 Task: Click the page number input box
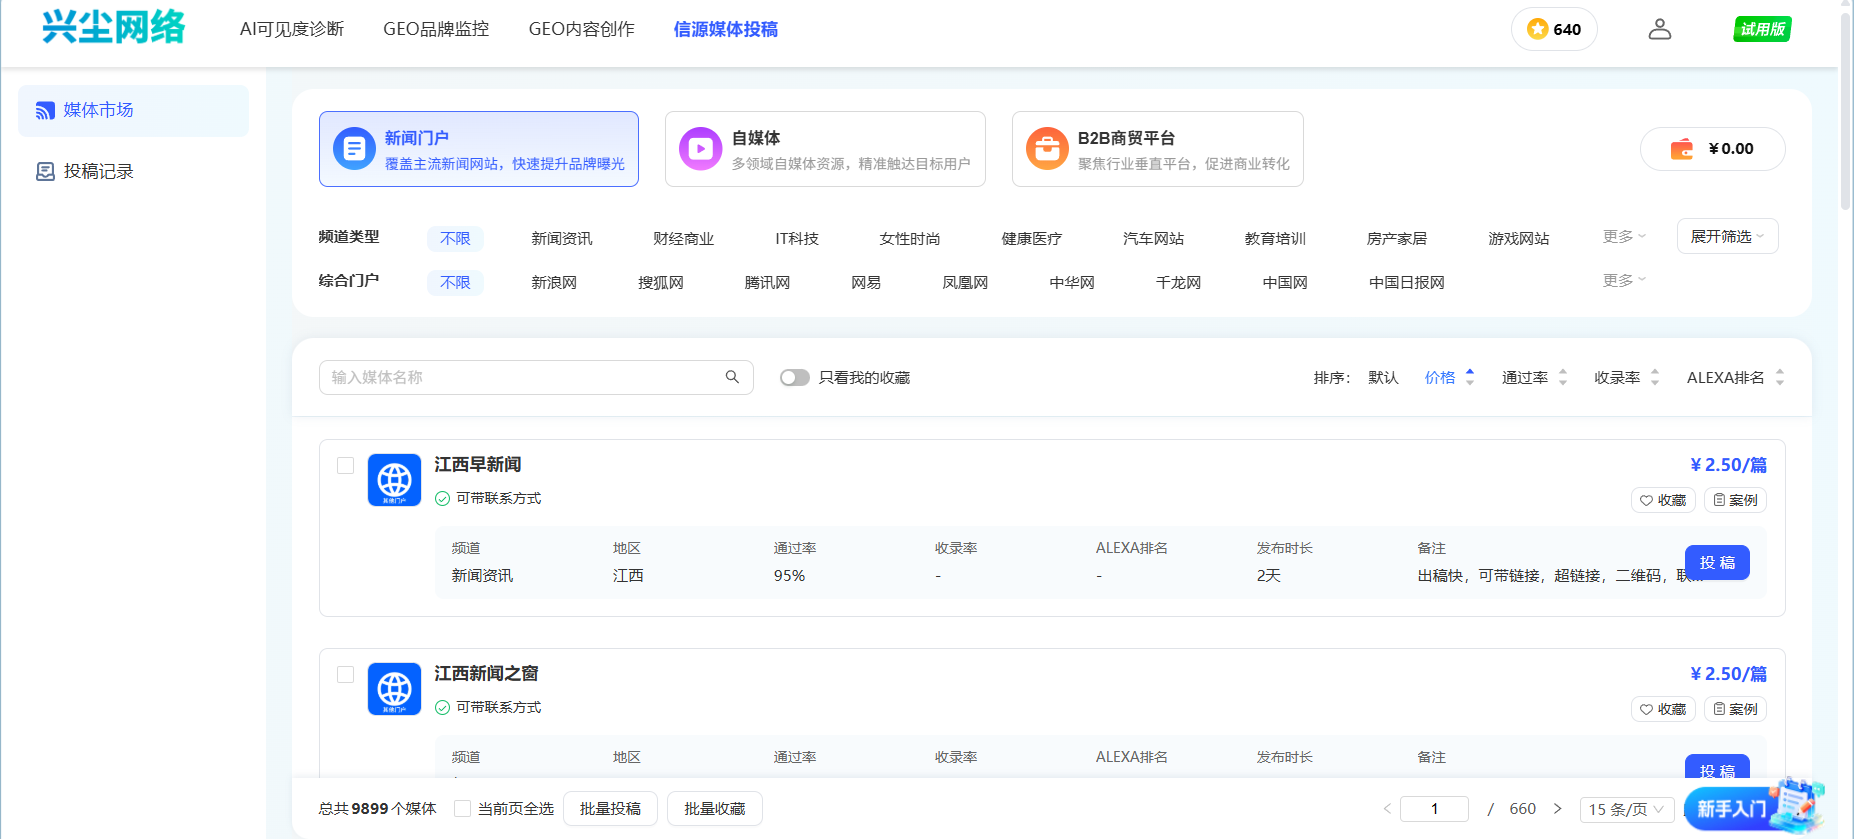[1434, 809]
